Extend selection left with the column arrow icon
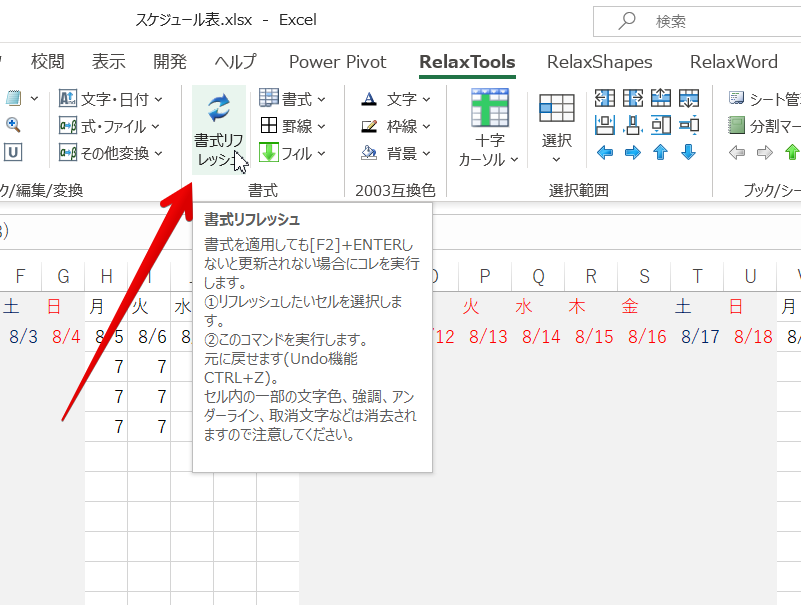 pos(605,98)
